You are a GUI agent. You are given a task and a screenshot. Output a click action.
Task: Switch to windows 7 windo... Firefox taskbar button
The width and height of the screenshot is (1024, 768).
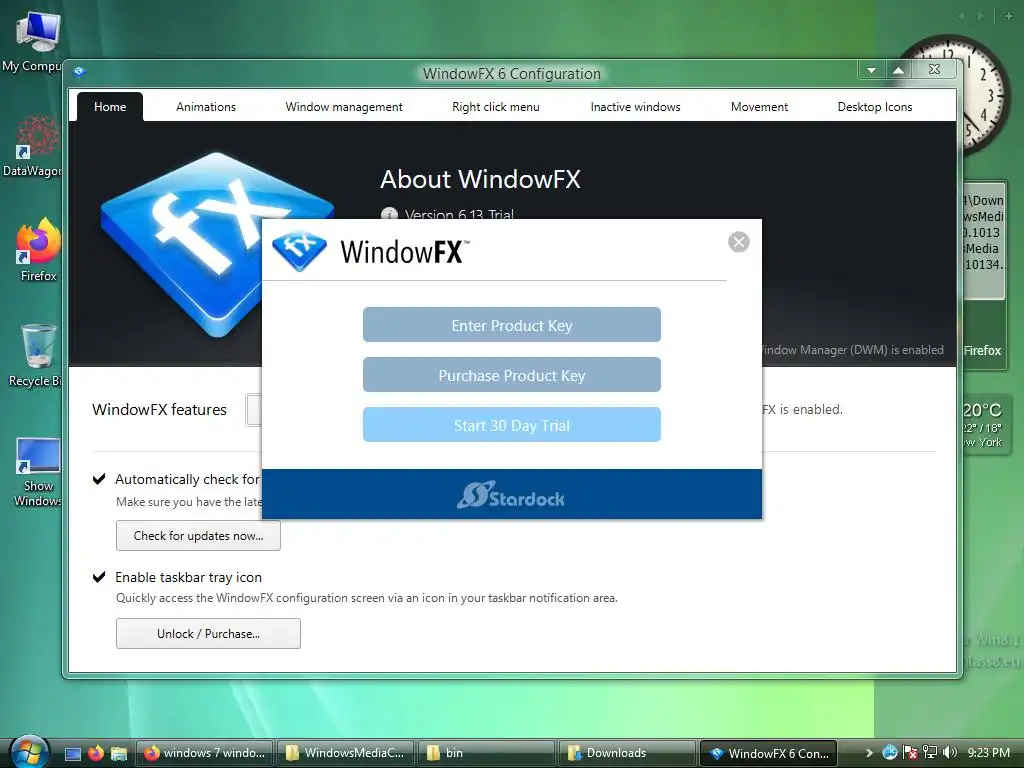coord(204,753)
